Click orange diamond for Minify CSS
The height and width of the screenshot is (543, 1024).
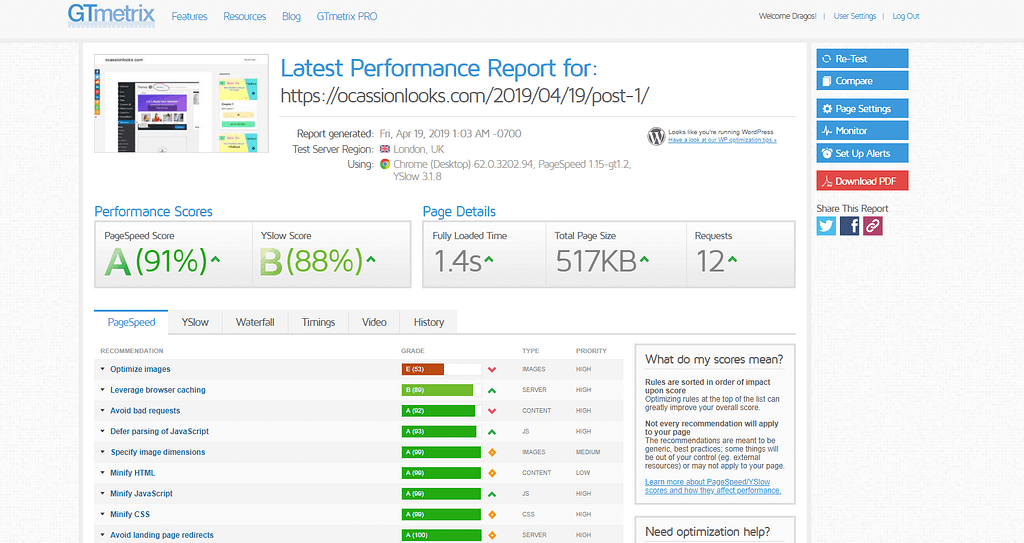[492, 514]
